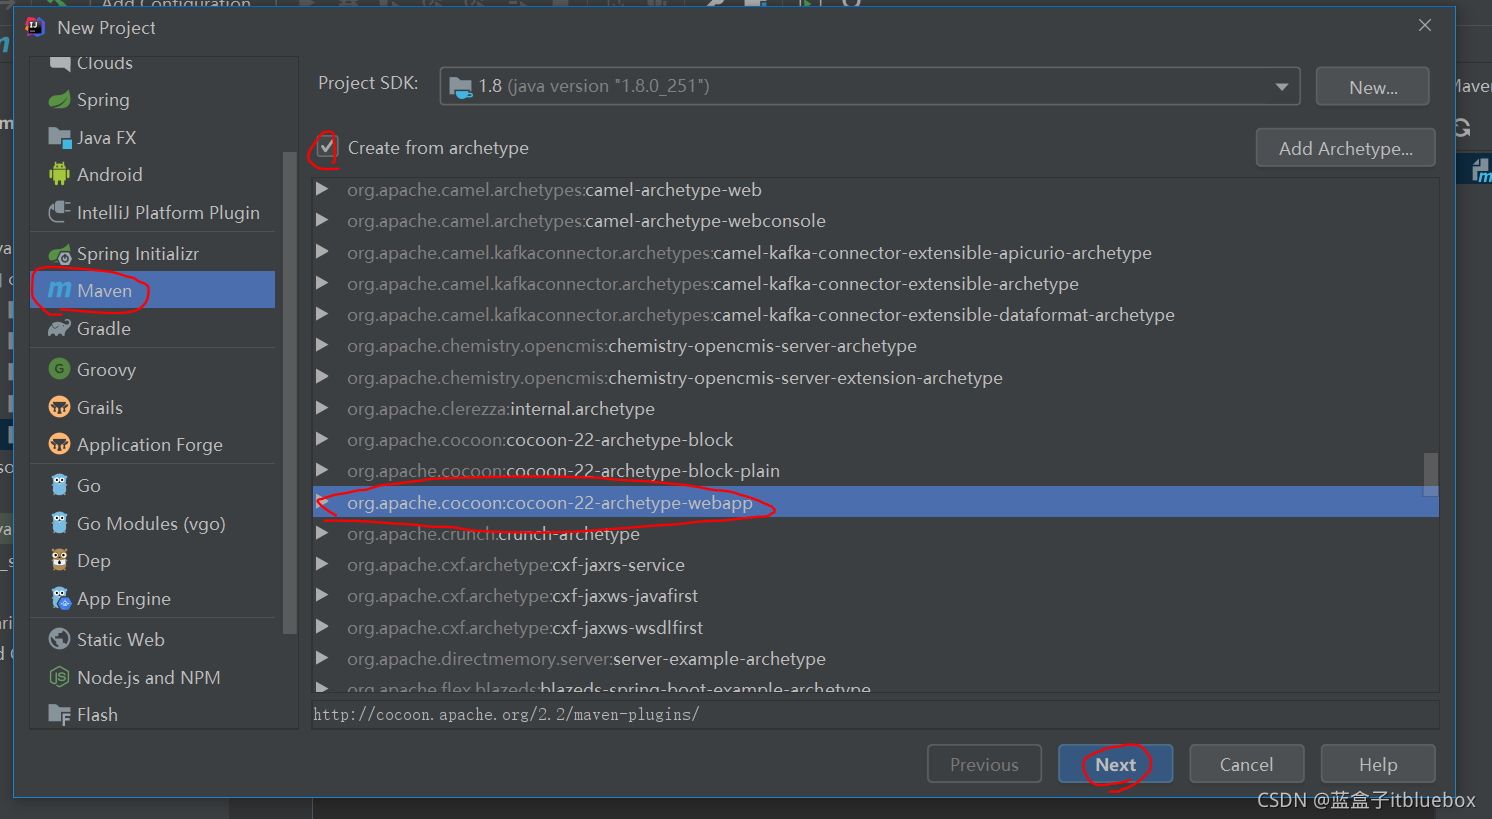Click the SDK folder icon in Project SDK field
This screenshot has height=819, width=1492.
[461, 87]
